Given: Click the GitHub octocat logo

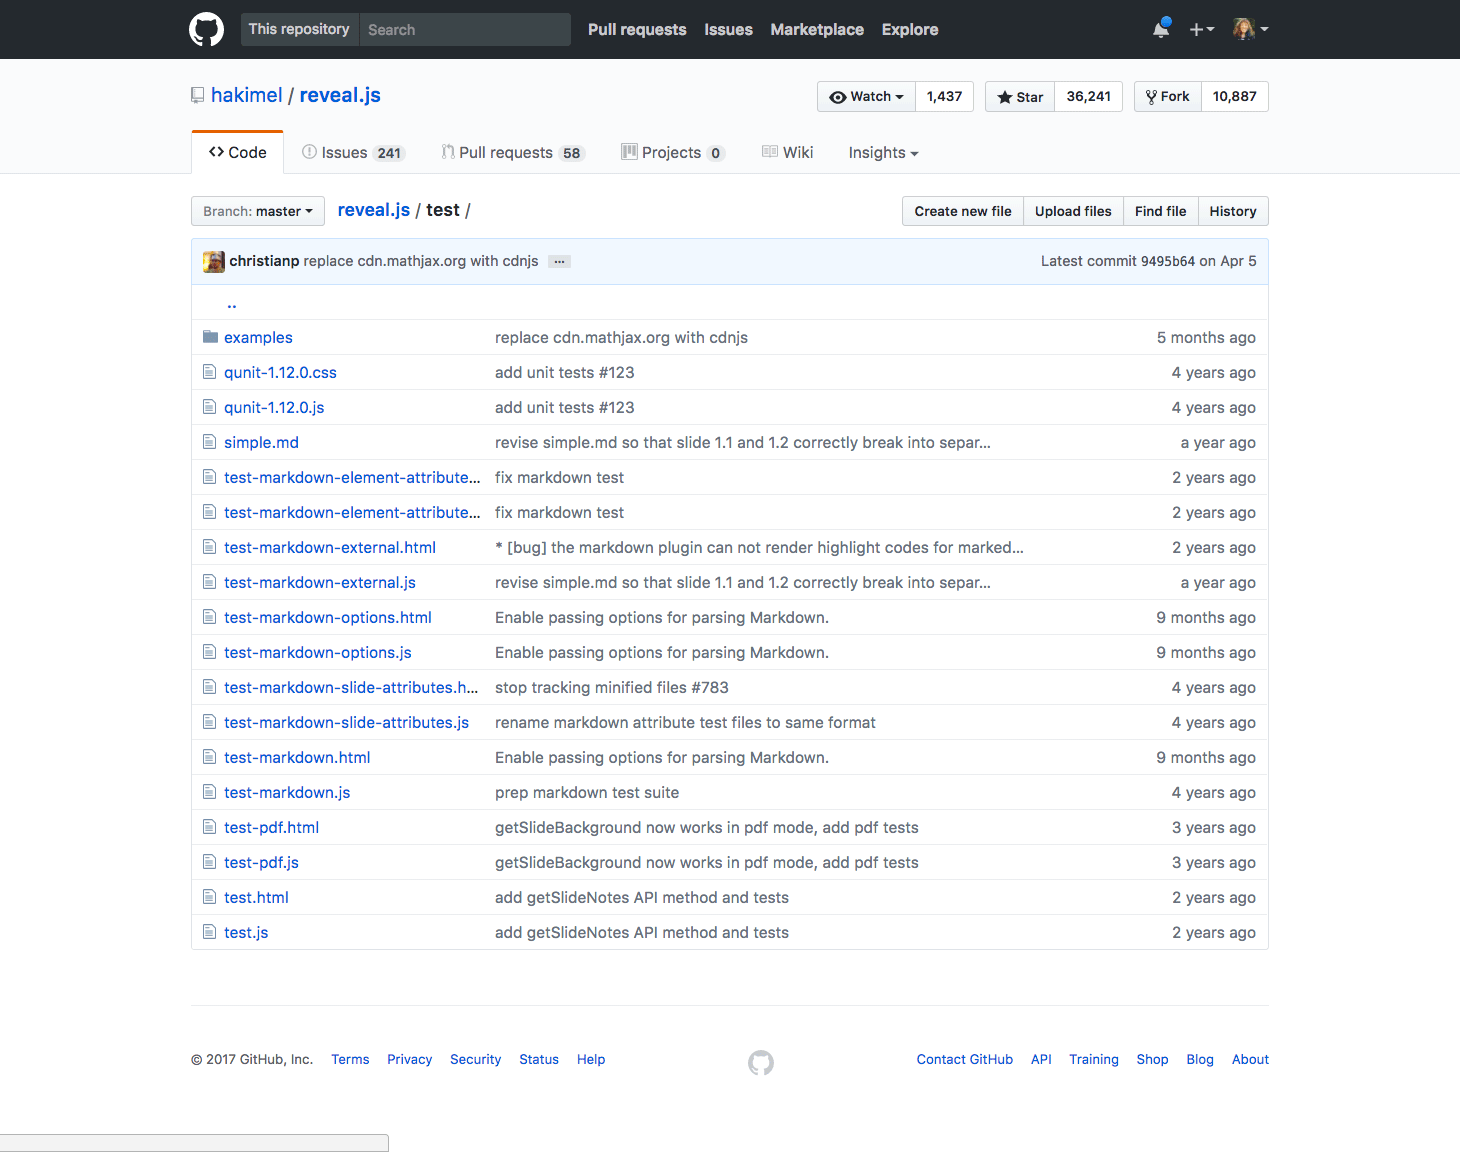Looking at the screenshot, I should click(206, 29).
